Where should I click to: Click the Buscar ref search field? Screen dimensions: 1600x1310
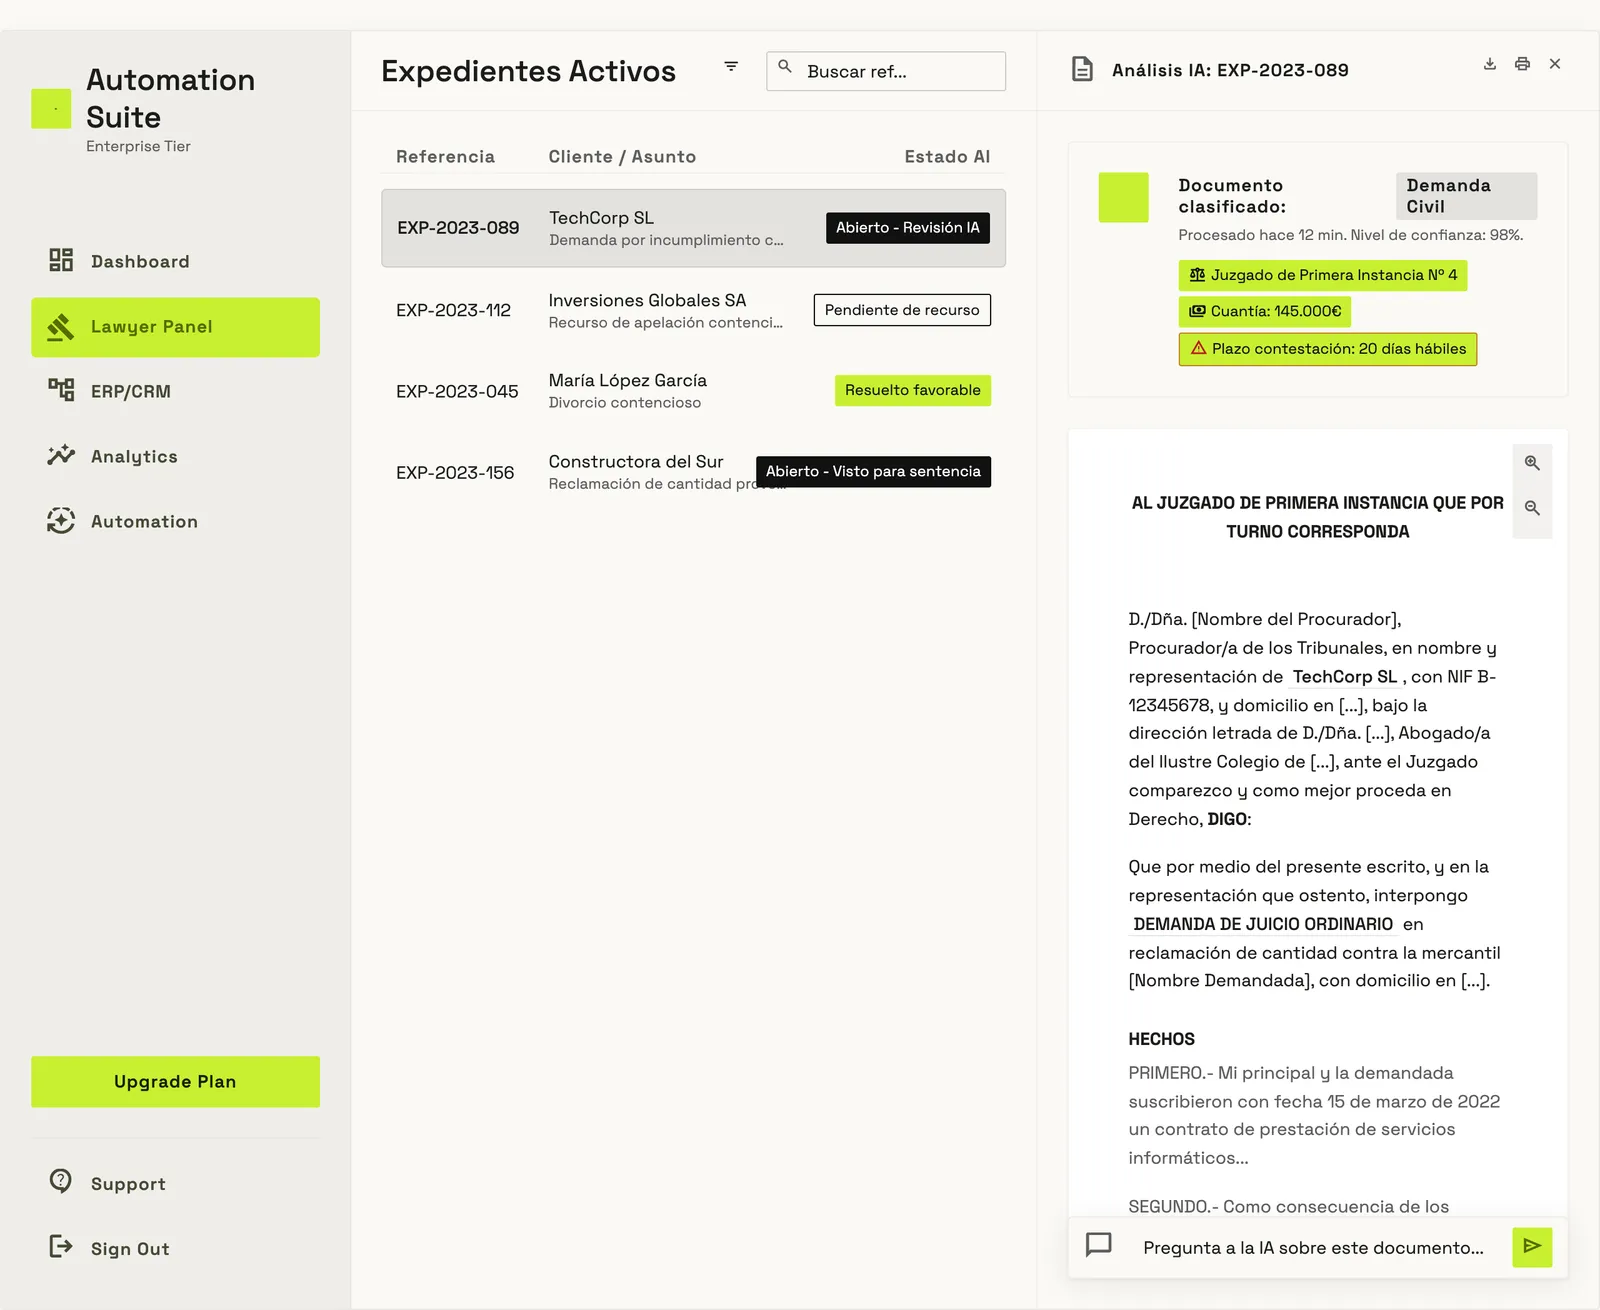pos(886,71)
